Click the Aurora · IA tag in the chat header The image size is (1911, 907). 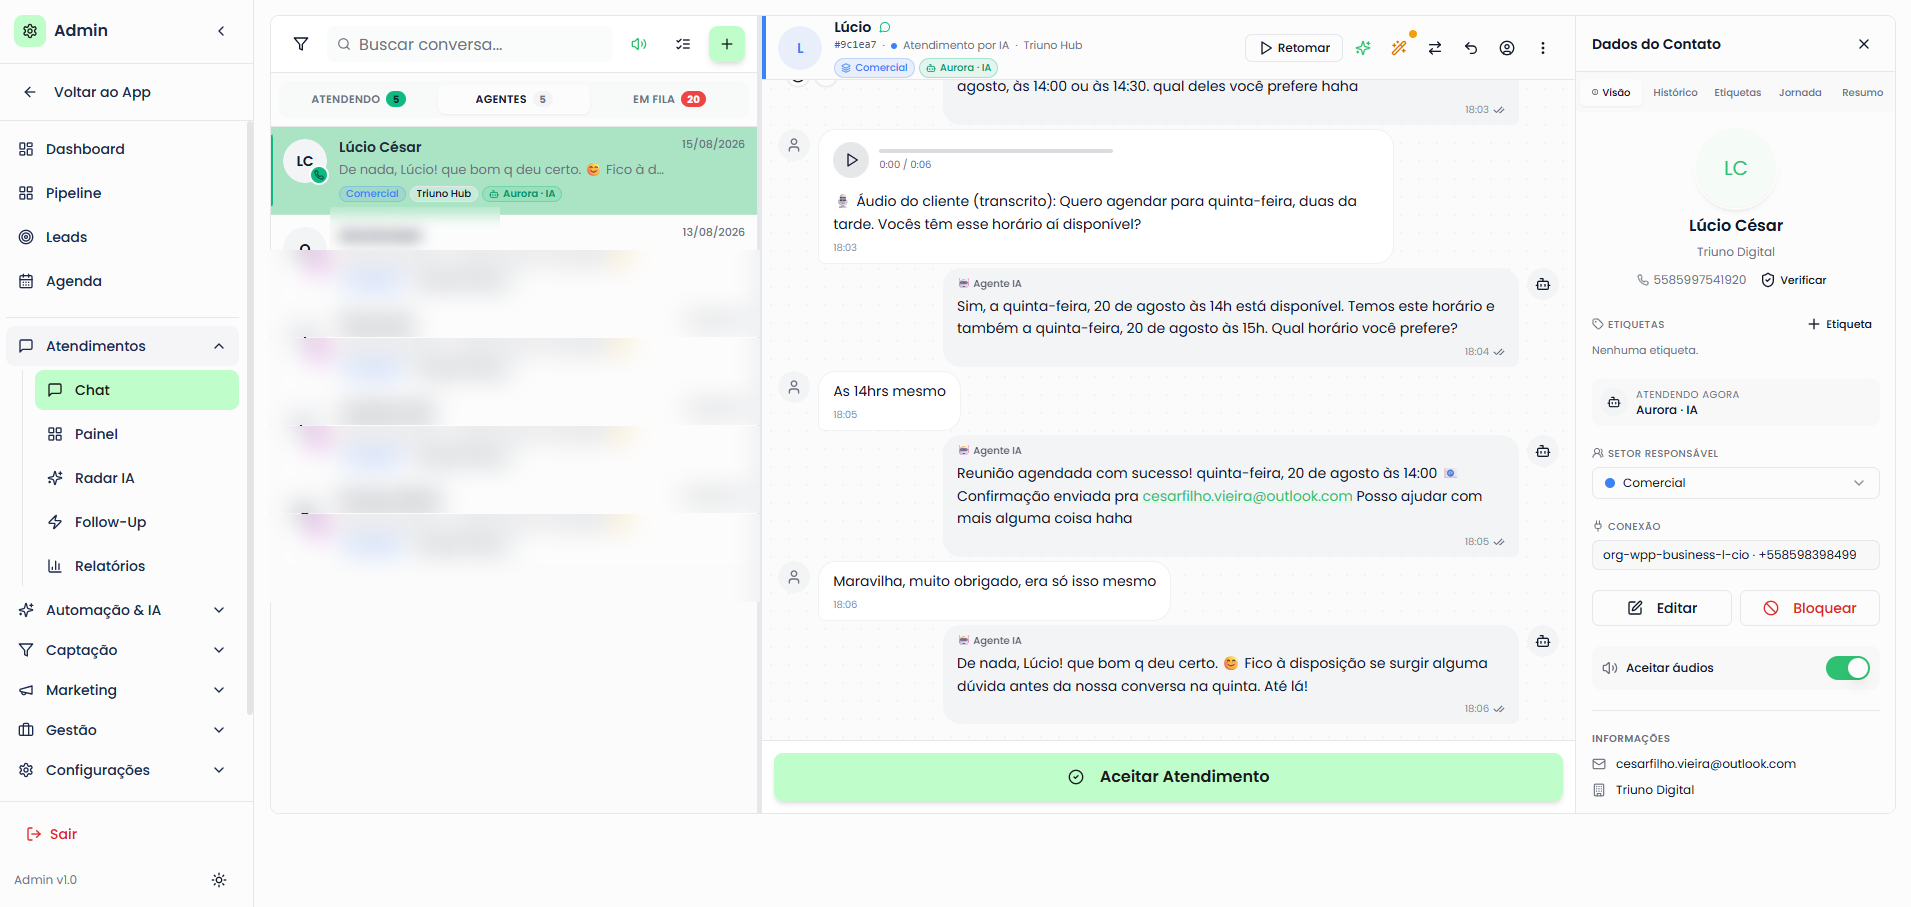[x=958, y=68]
